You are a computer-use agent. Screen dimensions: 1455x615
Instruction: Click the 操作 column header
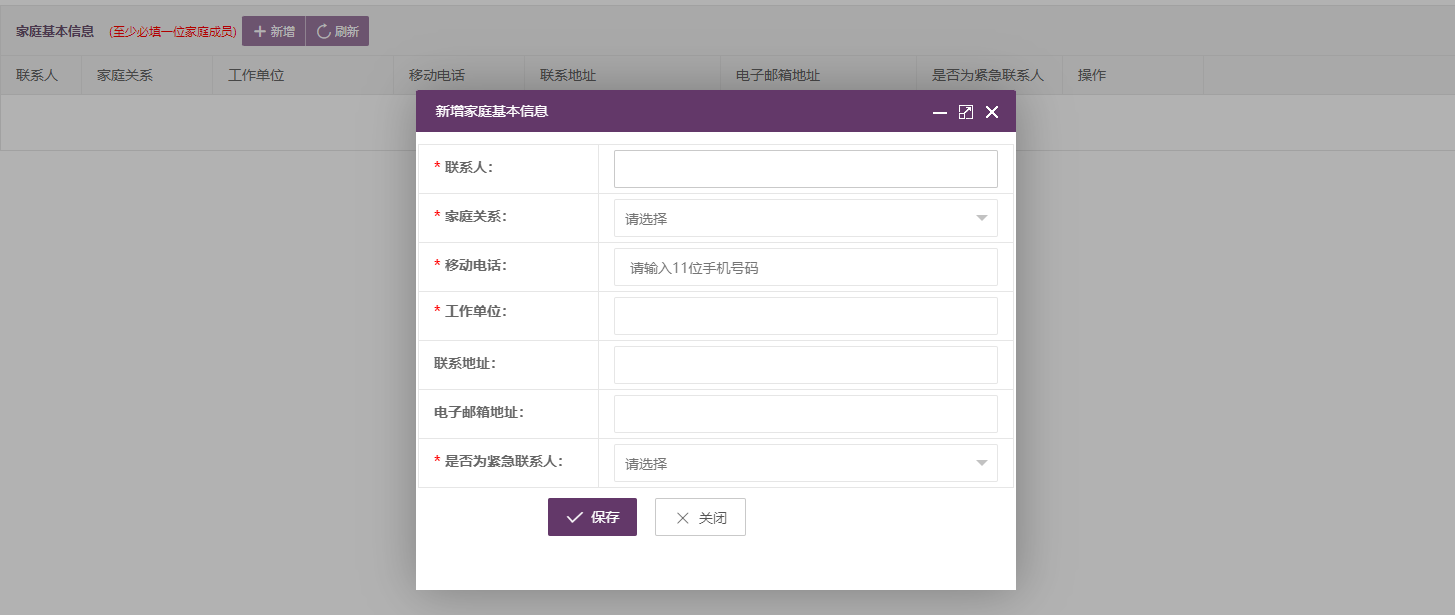point(1091,75)
